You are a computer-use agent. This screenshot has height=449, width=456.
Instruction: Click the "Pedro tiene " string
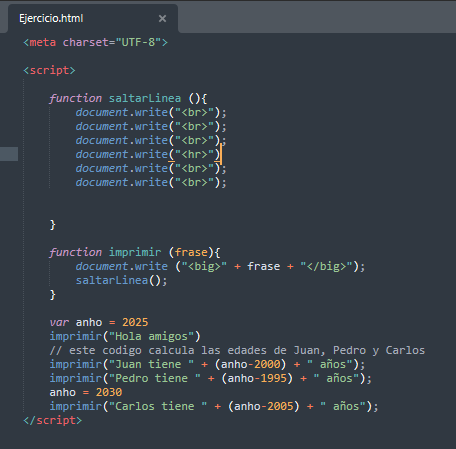click(155, 378)
